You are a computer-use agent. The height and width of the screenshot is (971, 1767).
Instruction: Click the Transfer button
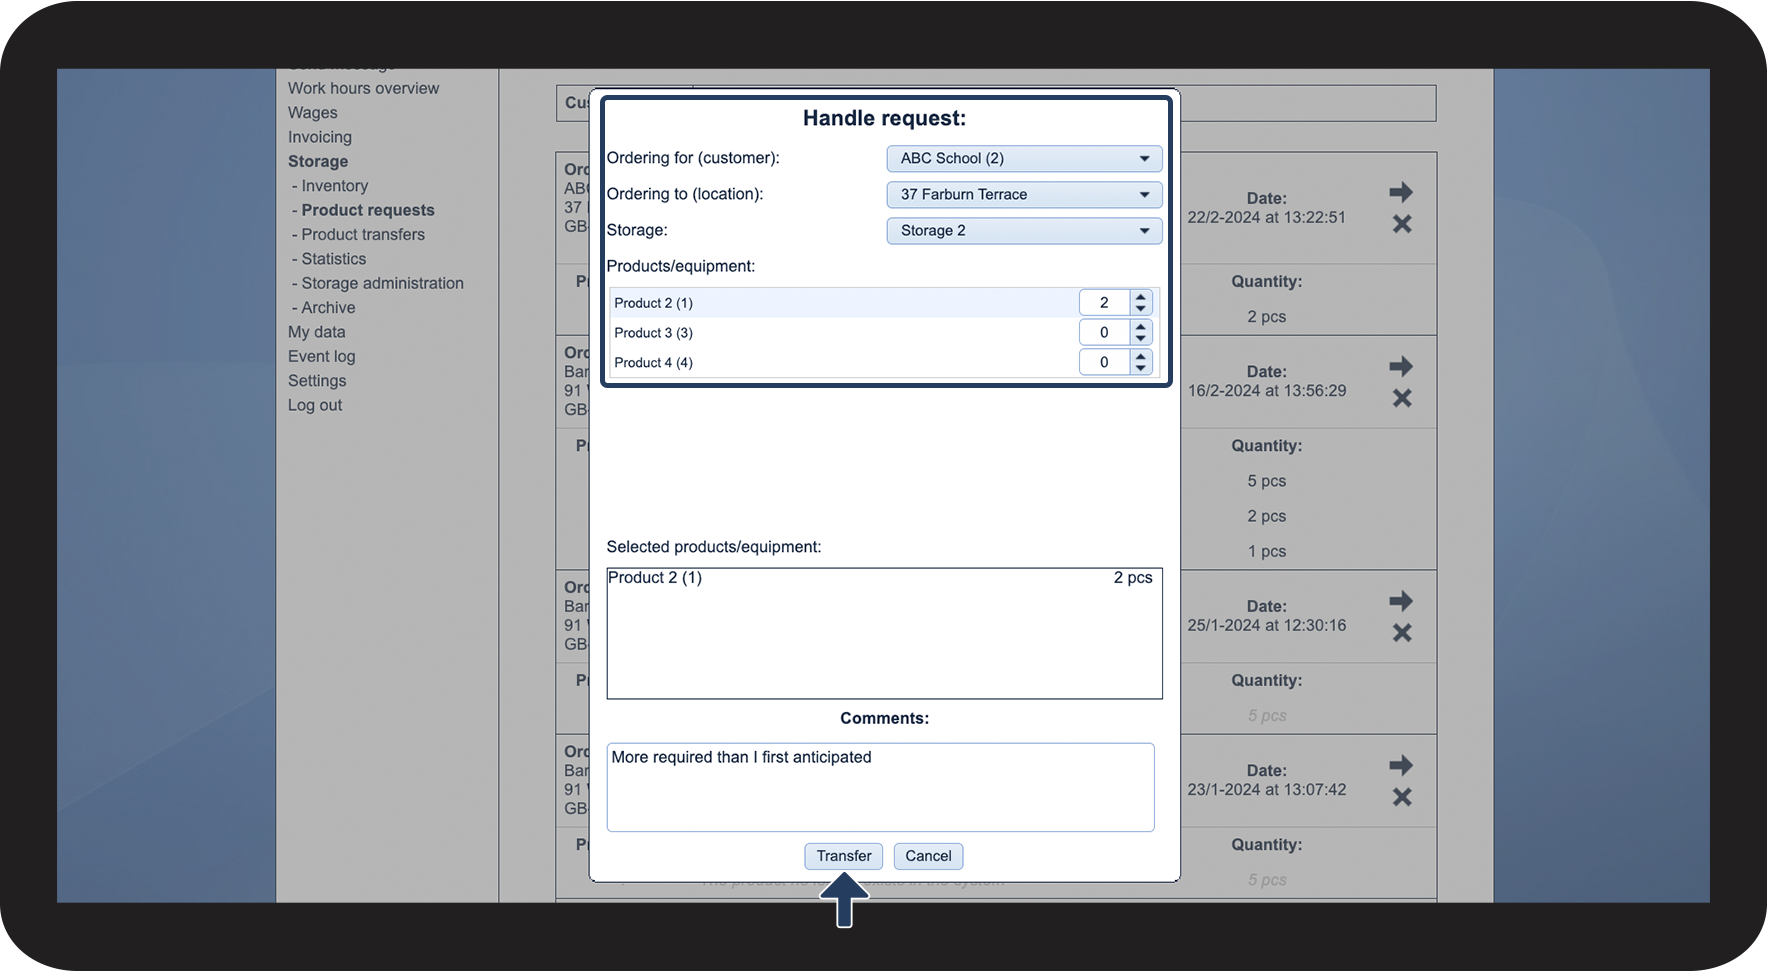pos(844,856)
